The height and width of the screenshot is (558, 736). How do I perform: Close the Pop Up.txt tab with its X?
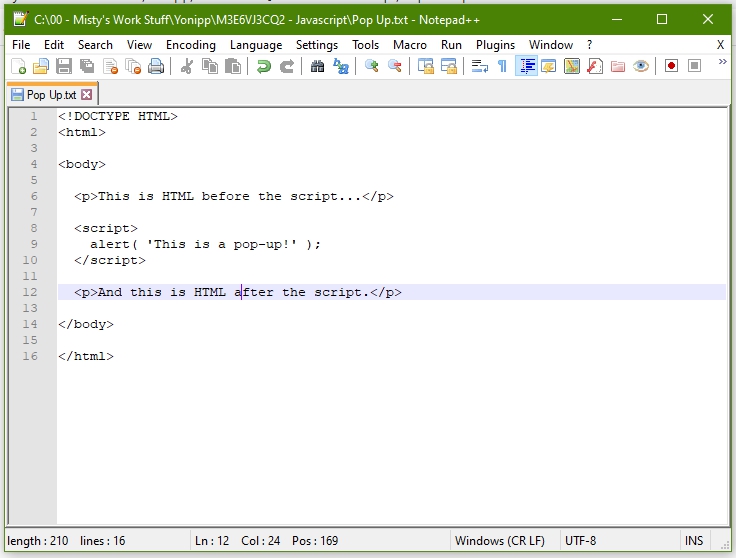pos(86,95)
